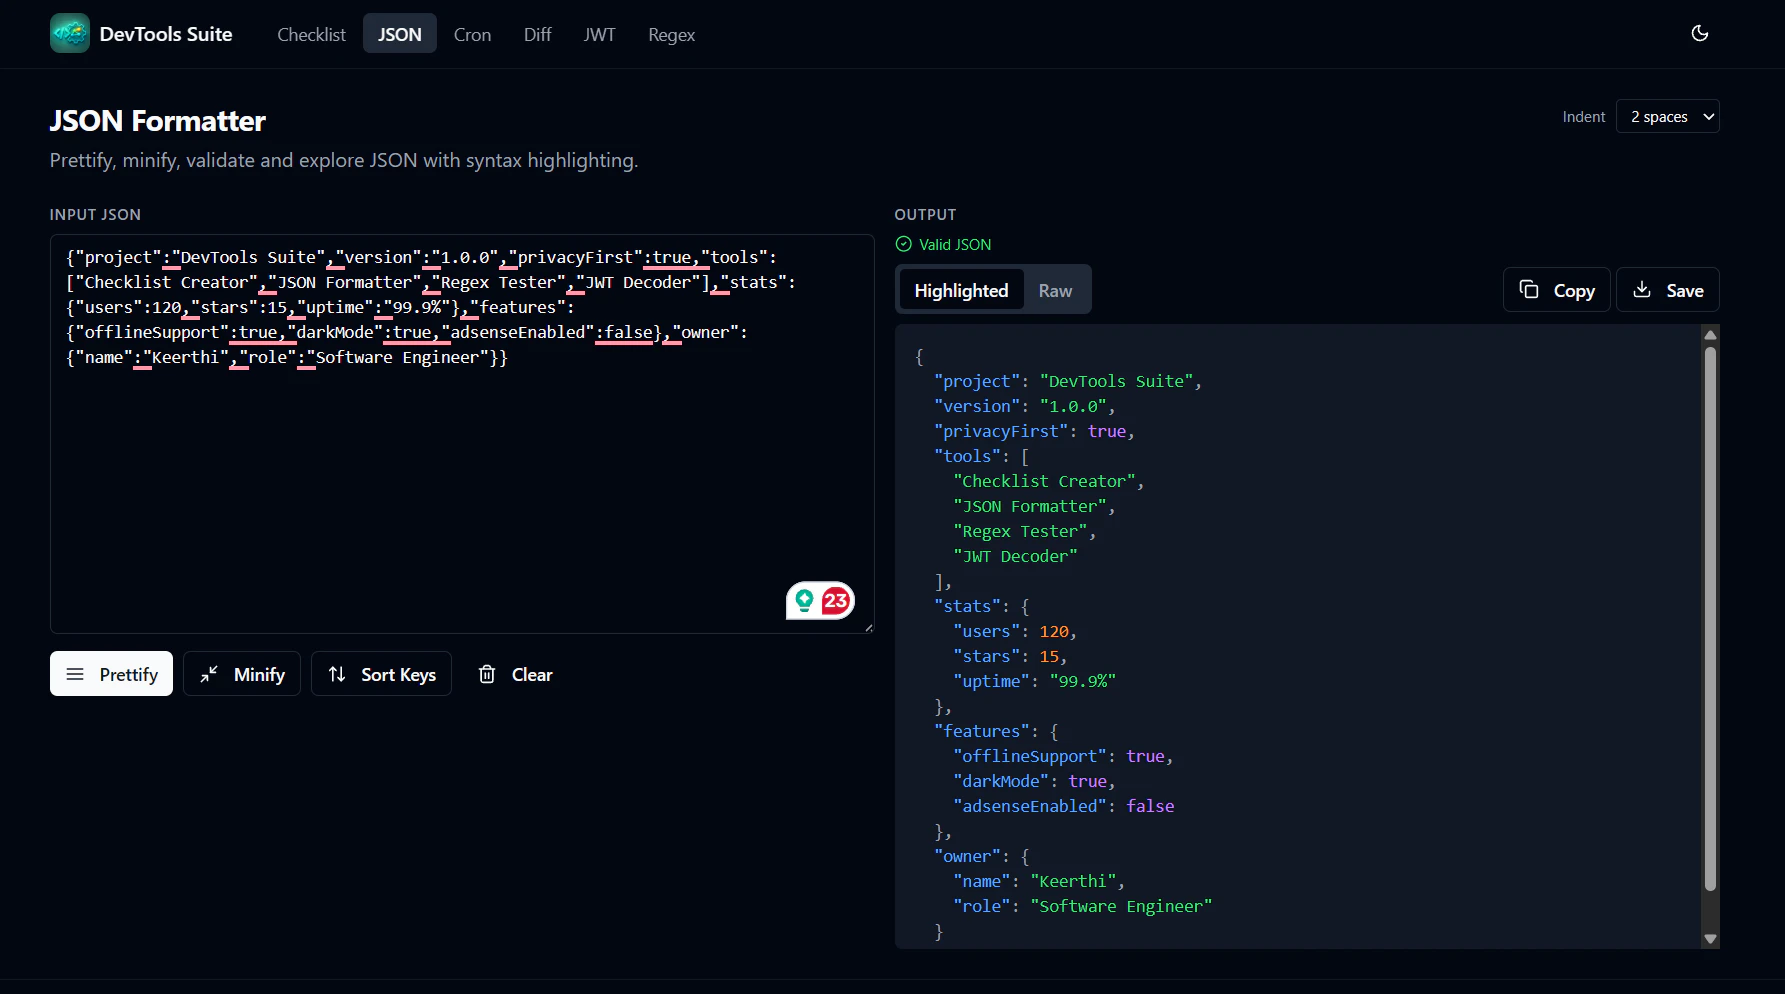Click the textarea resize handle corner
The height and width of the screenshot is (994, 1785).
click(x=868, y=627)
